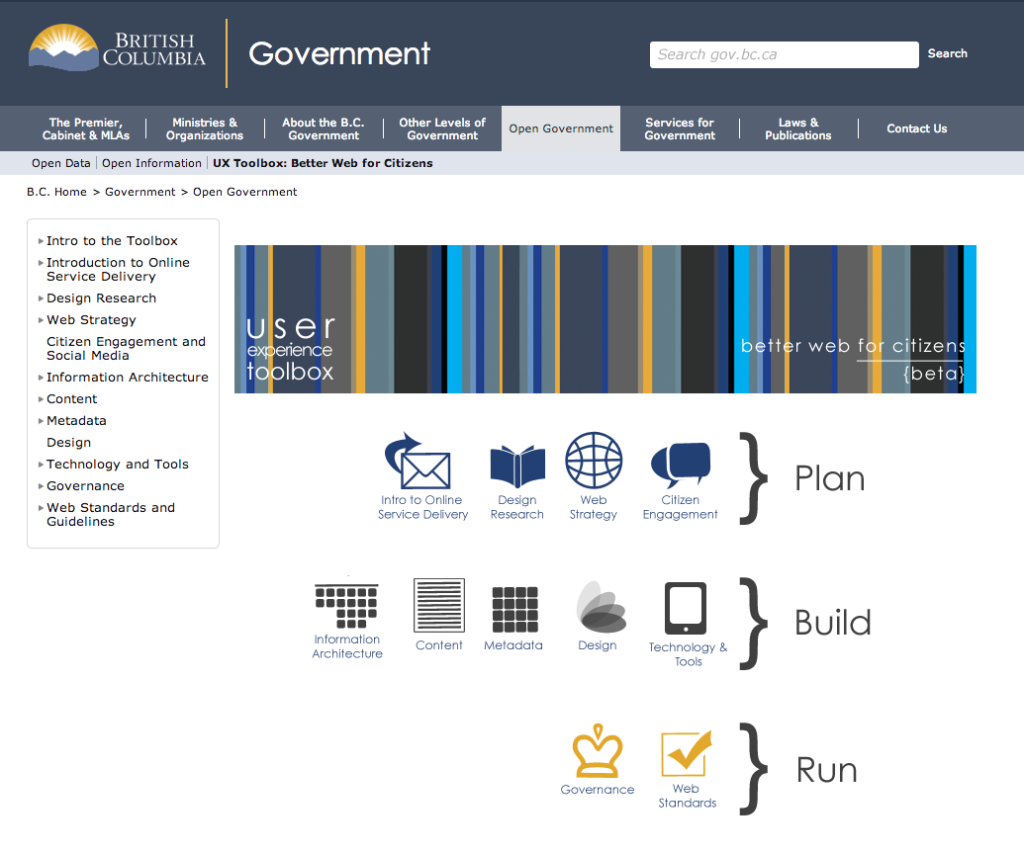
Task: Open the Design Research book icon
Action: (x=517, y=465)
